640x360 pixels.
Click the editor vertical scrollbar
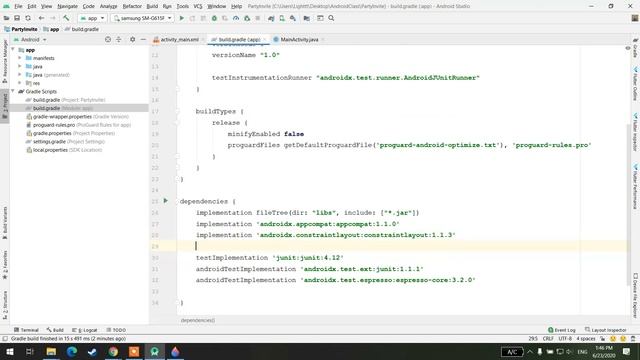pyautogui.click(x=628, y=204)
